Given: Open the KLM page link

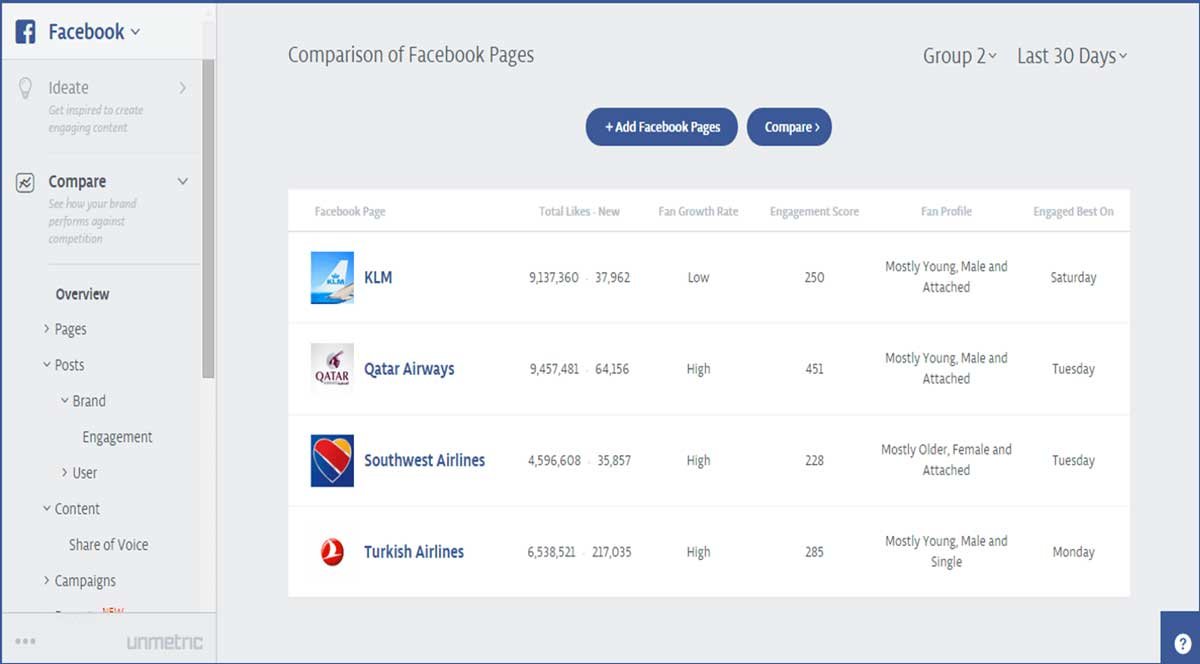Looking at the screenshot, I should [378, 278].
